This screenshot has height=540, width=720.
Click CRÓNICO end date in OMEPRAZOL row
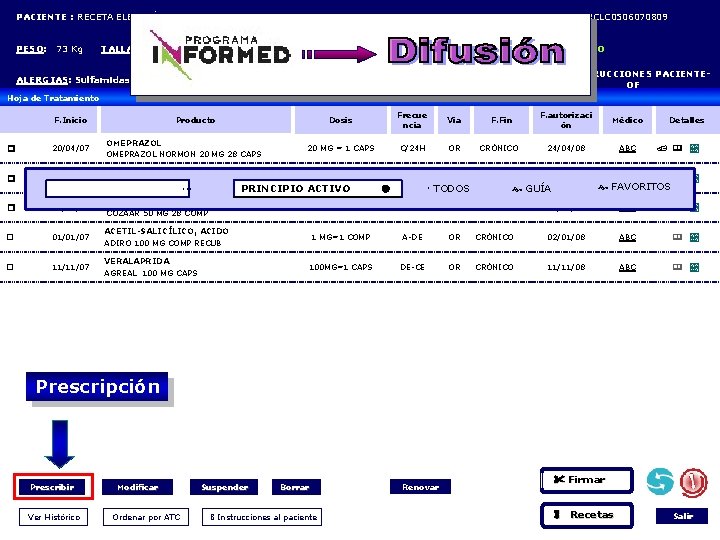coord(499,148)
